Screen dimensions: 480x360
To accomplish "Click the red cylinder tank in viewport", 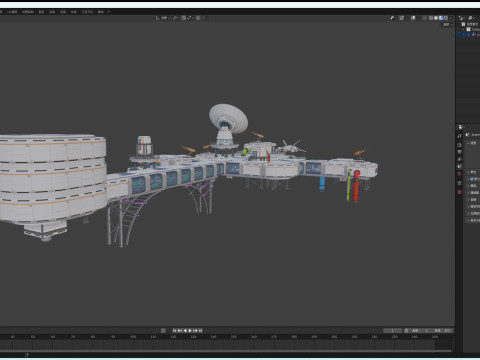I will click(356, 186).
